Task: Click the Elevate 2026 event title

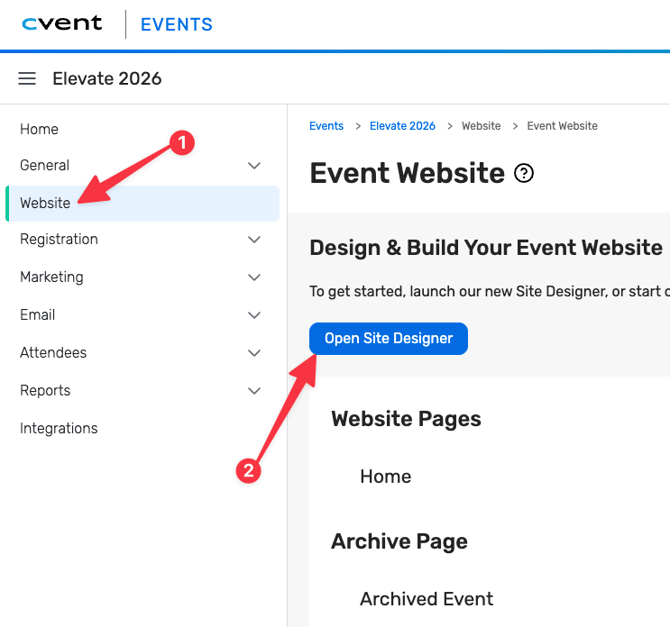Action: 107,79
